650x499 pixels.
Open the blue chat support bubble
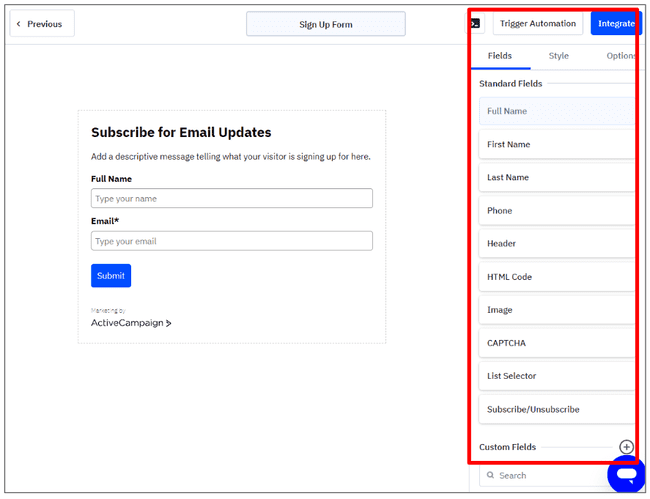(626, 475)
